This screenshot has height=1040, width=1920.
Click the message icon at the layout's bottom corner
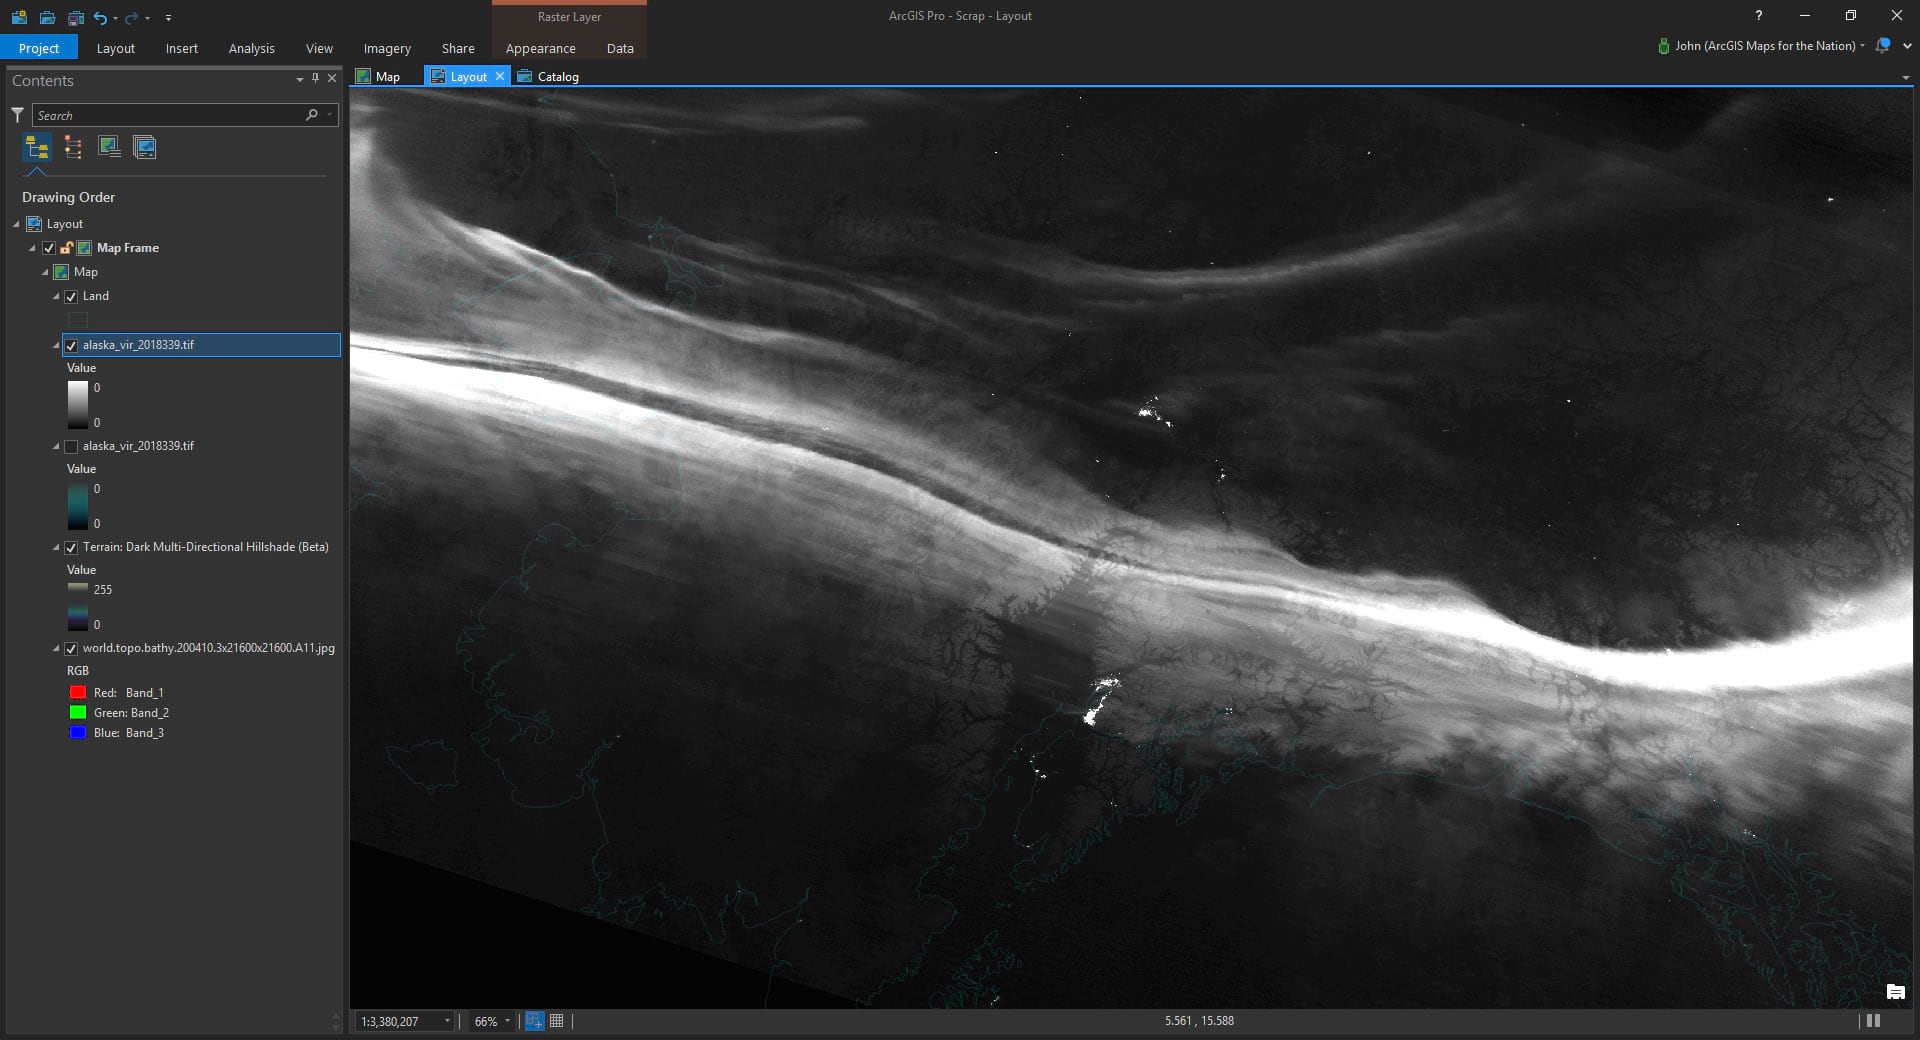1895,992
